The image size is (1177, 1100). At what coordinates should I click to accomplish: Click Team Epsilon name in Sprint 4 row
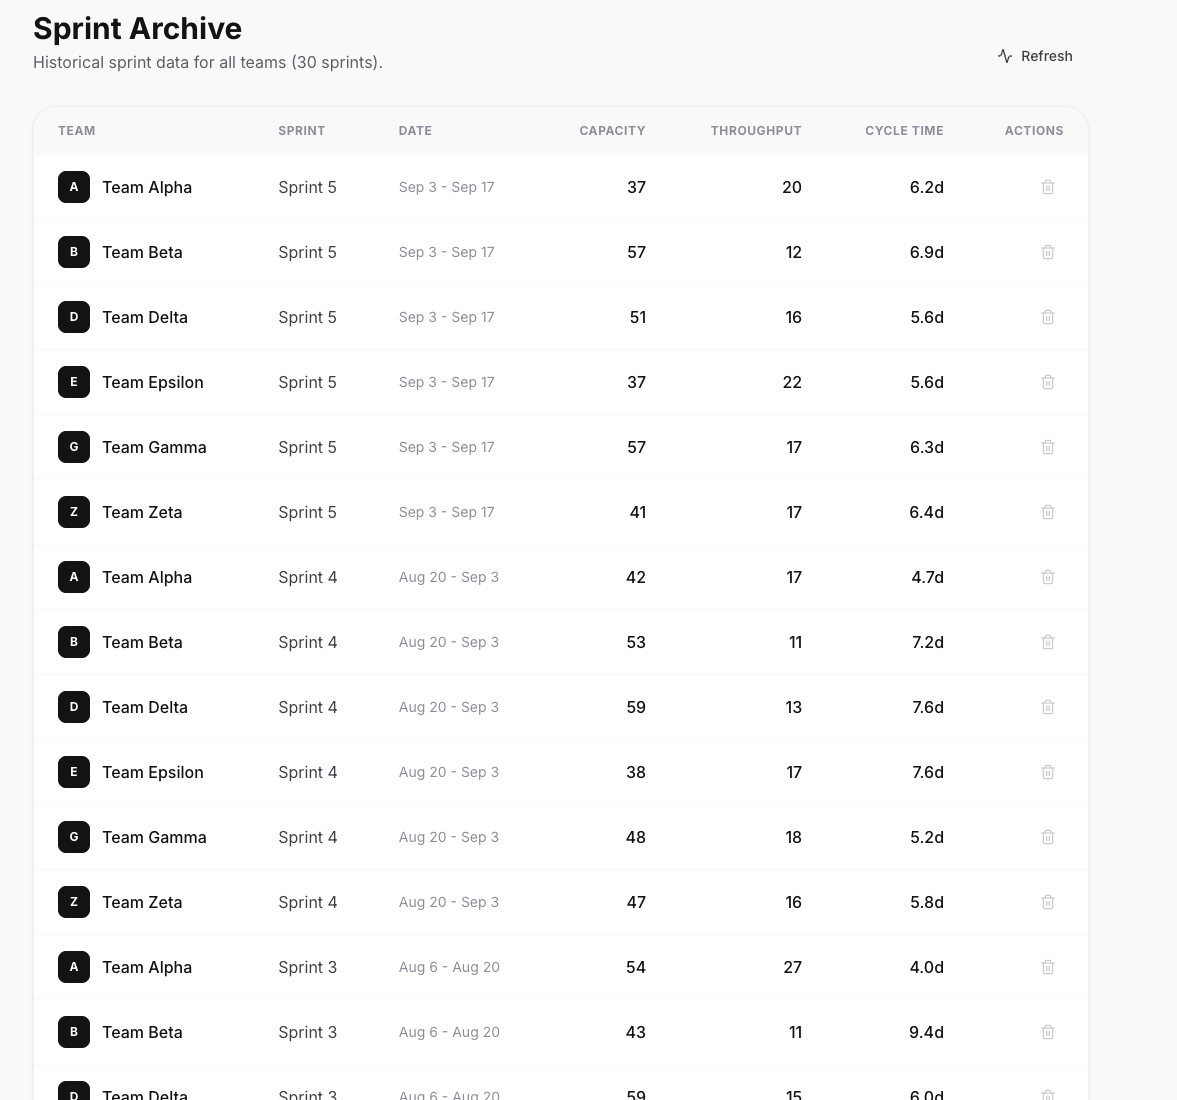(153, 773)
